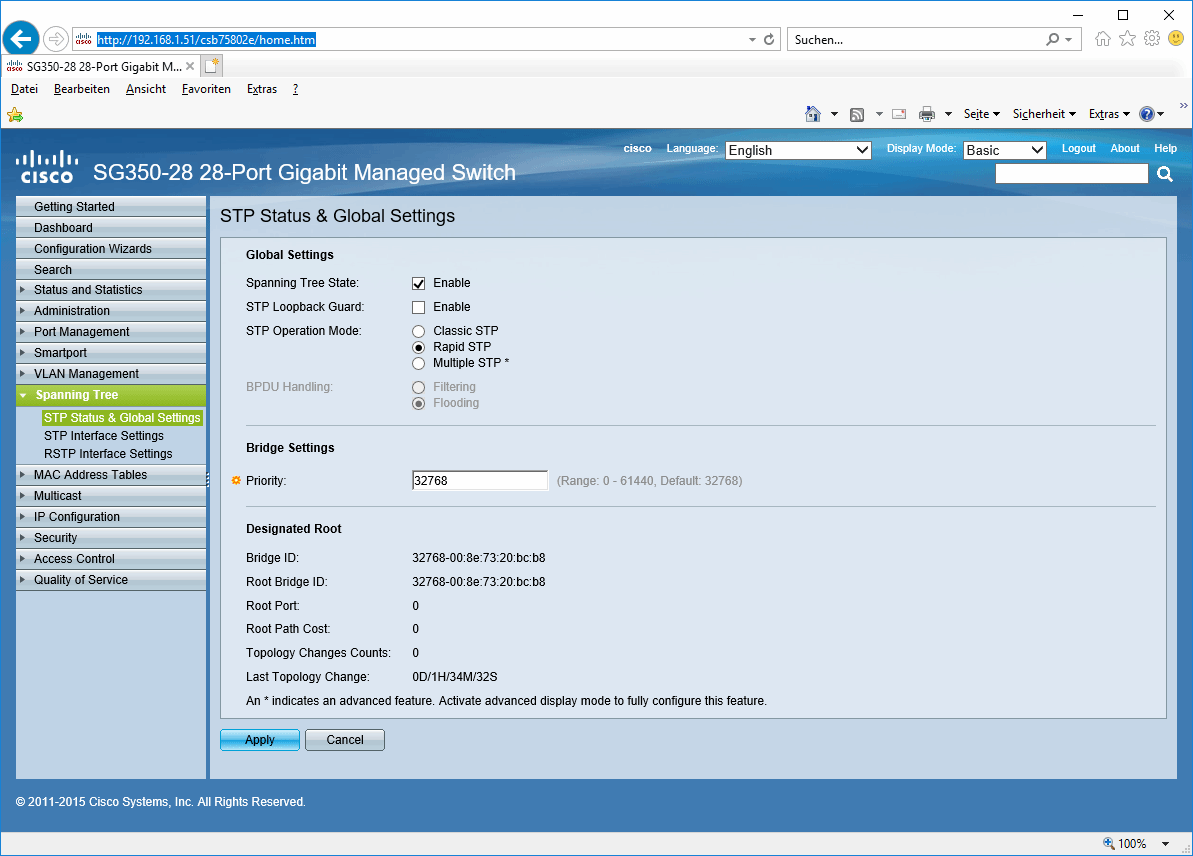The width and height of the screenshot is (1193, 856).
Task: Click the gear icon beside the Priority row
Action: tap(235, 480)
